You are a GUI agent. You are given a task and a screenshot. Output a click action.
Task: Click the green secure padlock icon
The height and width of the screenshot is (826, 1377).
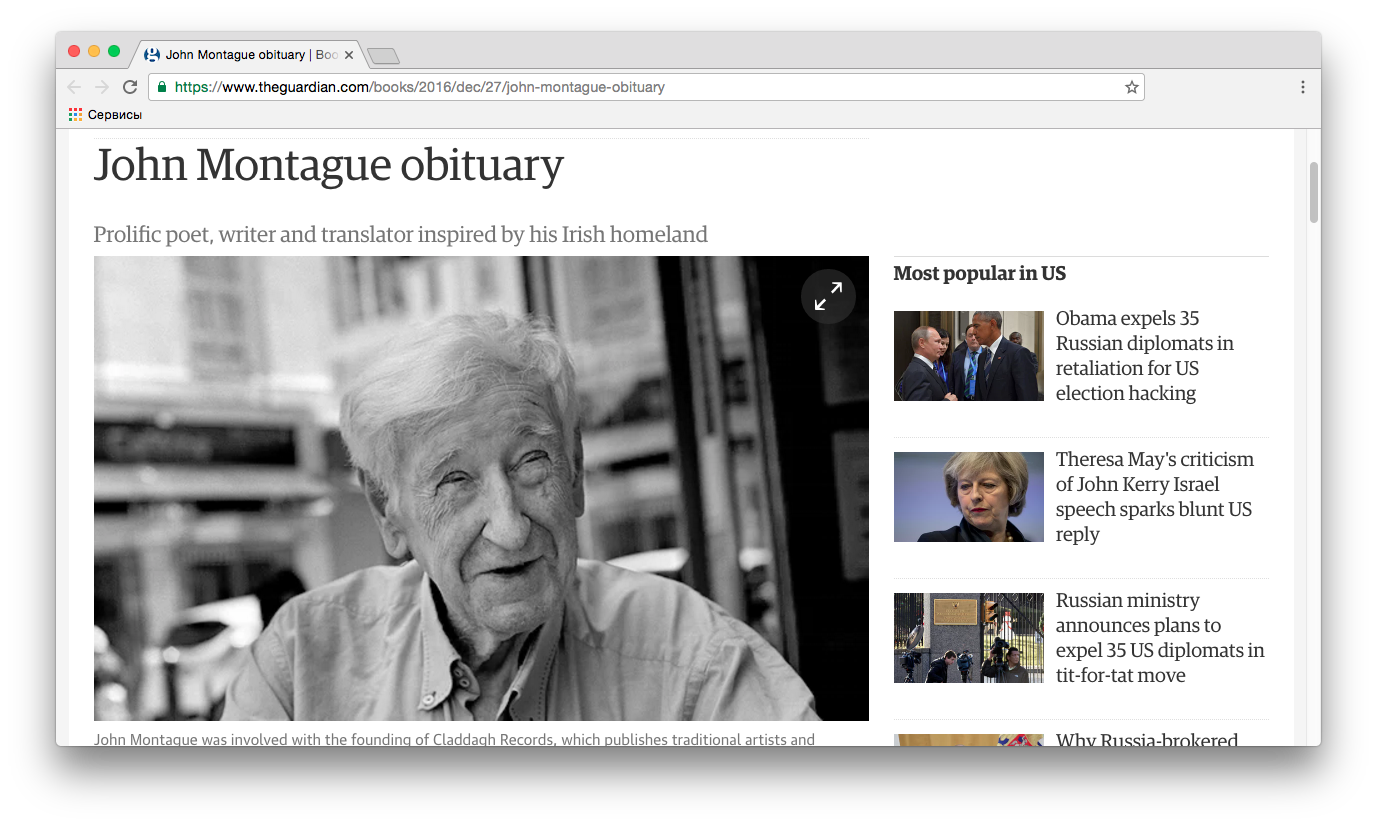(x=162, y=87)
